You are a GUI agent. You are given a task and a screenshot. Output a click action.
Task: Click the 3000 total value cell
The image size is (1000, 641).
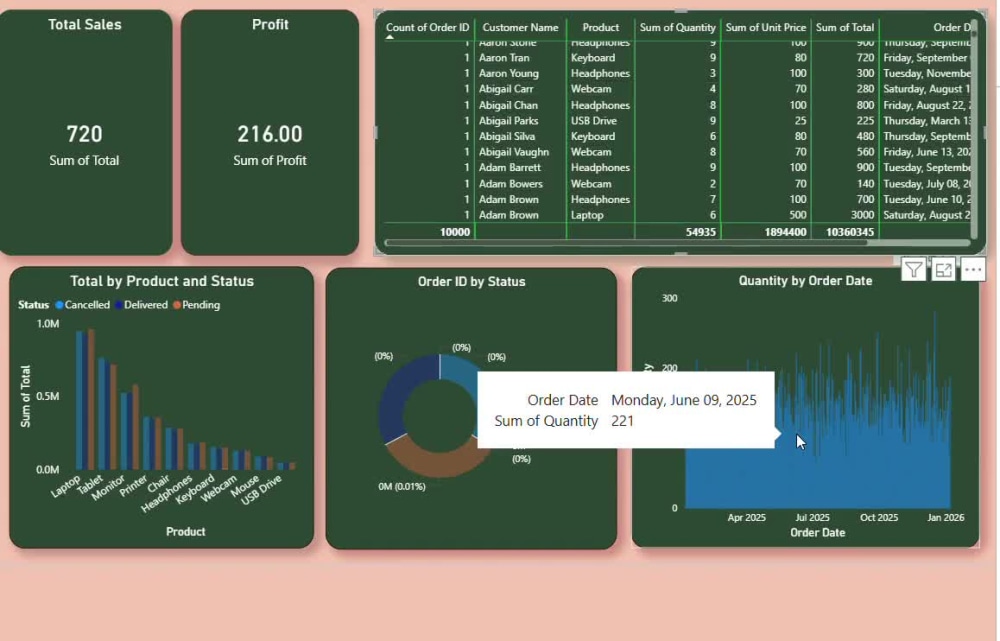point(862,215)
